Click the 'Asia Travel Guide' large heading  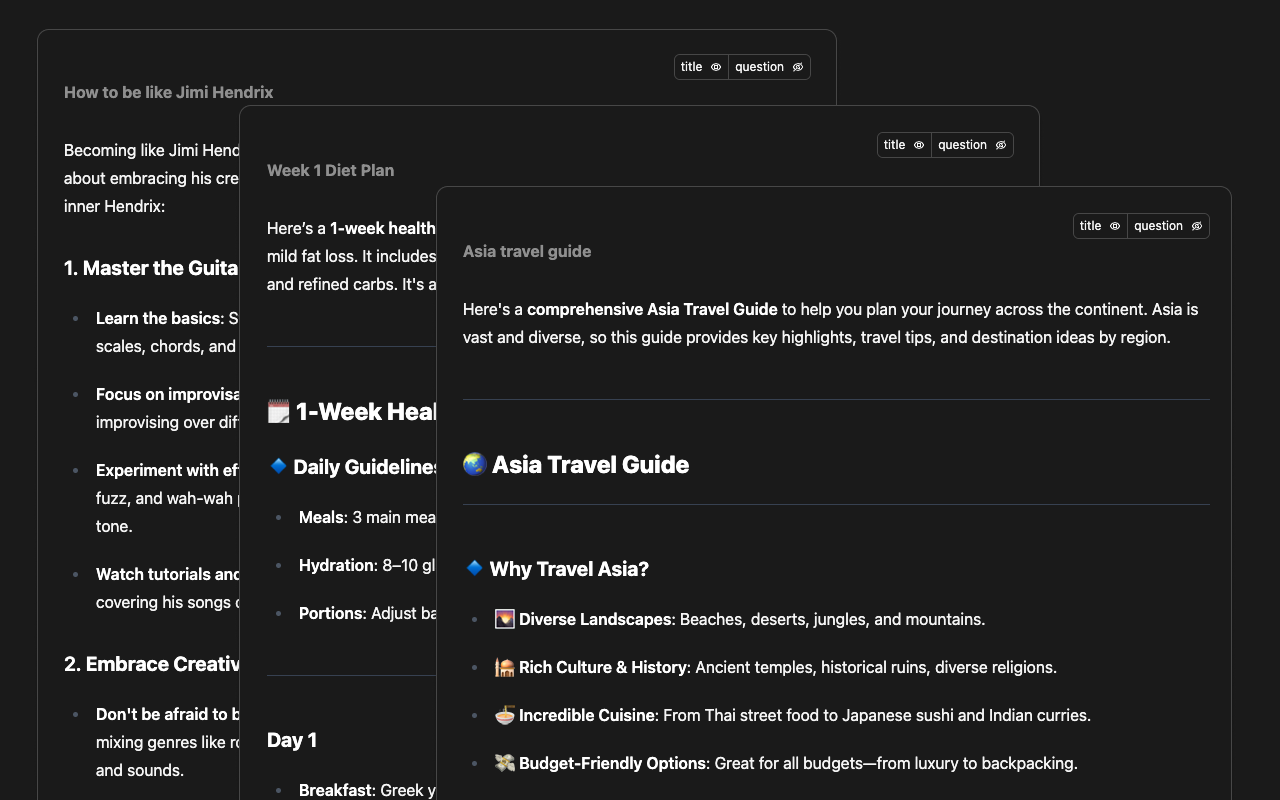[x=591, y=464]
